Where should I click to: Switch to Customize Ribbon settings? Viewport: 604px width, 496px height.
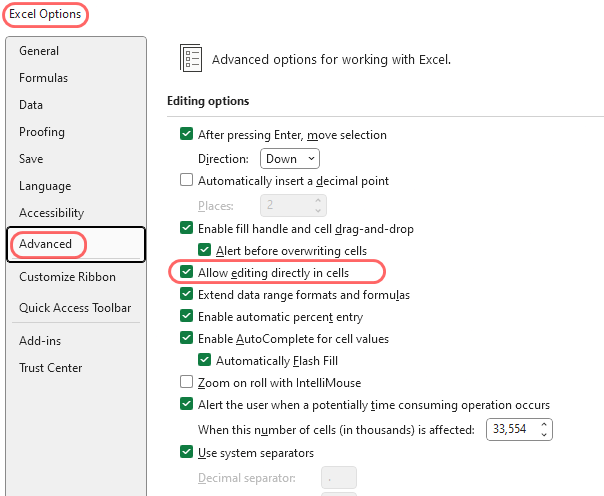pos(67,277)
